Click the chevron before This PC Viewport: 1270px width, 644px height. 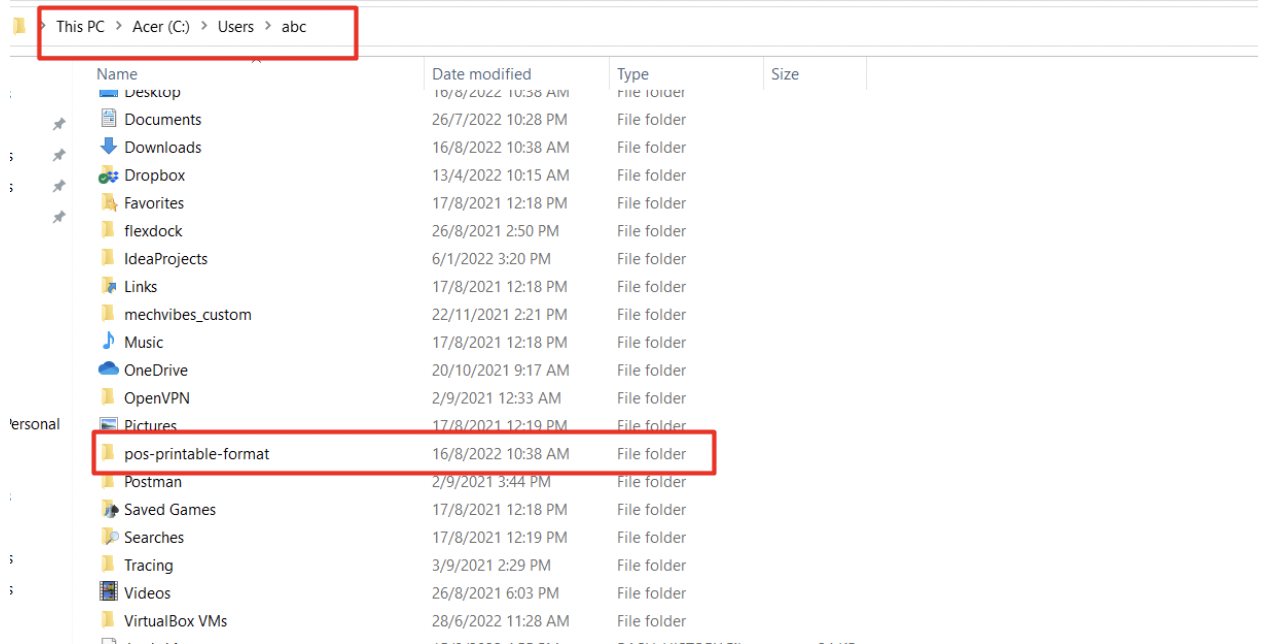click(x=42, y=27)
